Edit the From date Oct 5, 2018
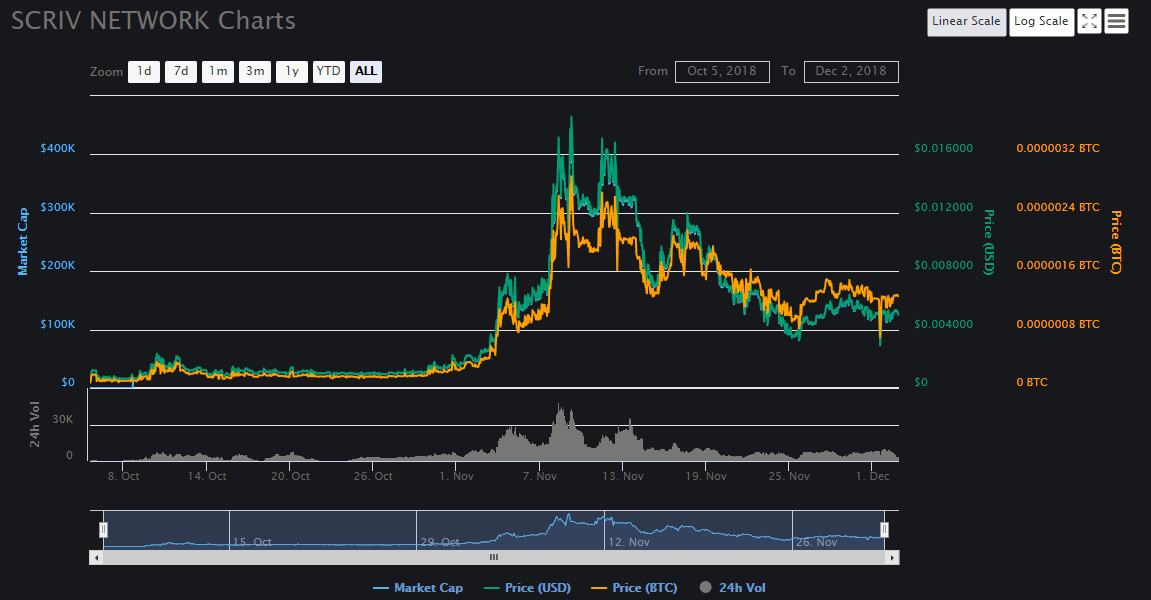The image size is (1151, 600). pyautogui.click(x=722, y=71)
